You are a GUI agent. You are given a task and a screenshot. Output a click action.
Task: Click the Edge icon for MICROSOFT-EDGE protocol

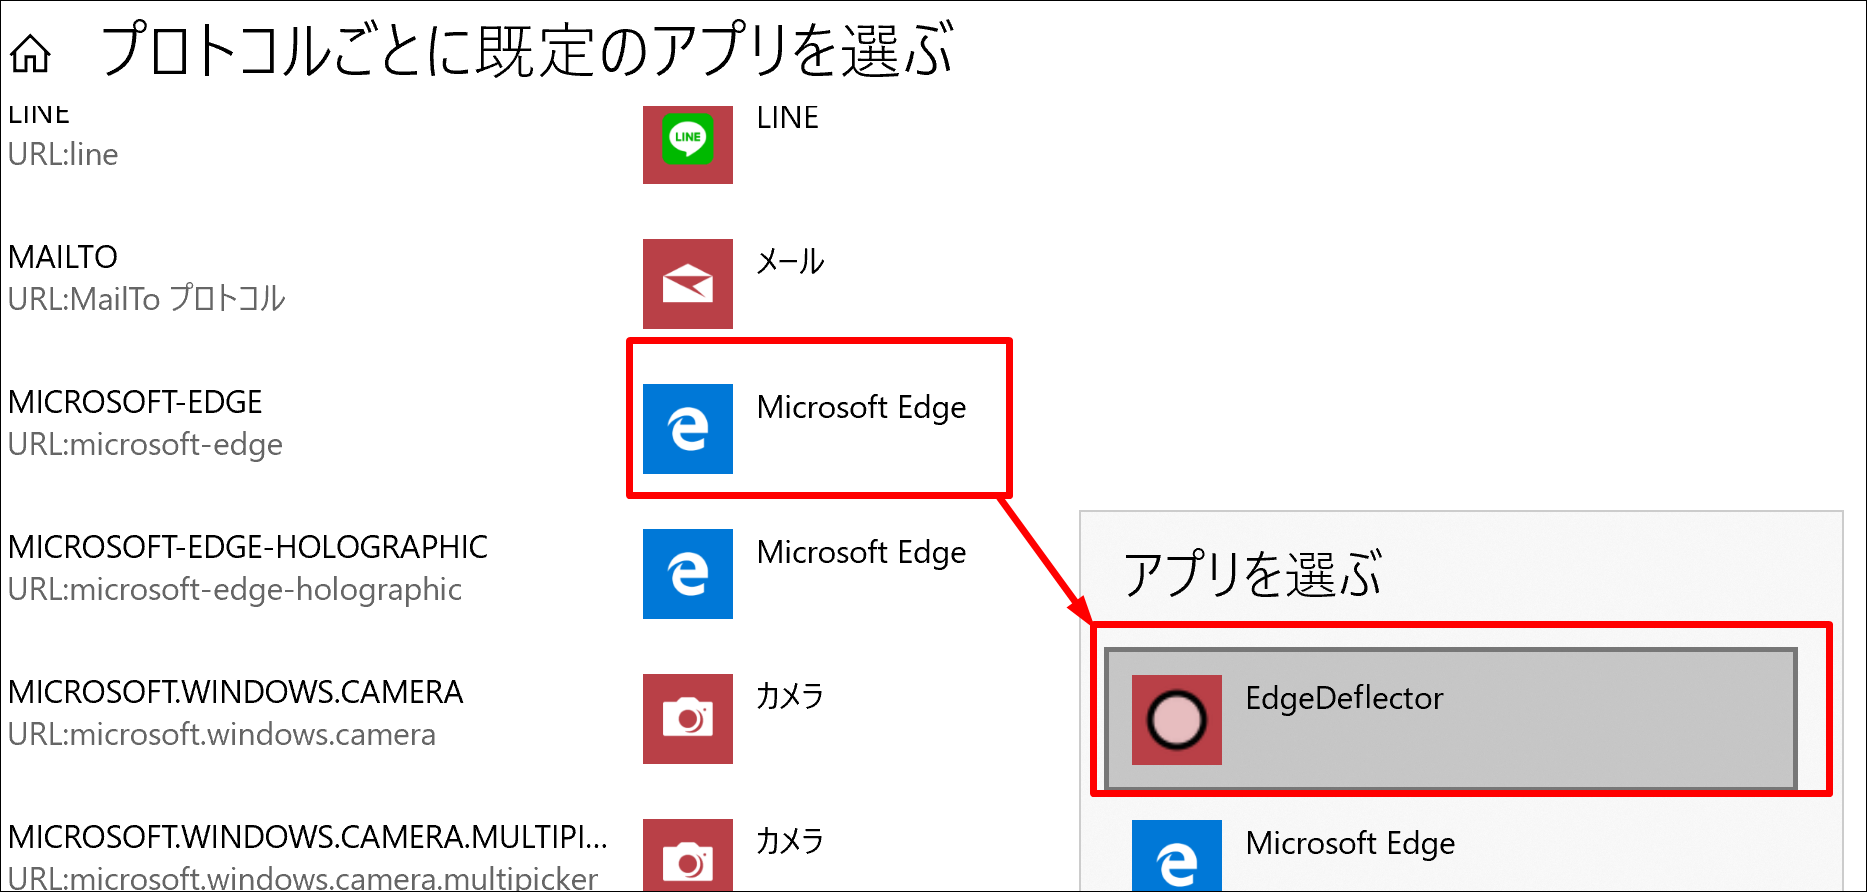[x=688, y=429]
